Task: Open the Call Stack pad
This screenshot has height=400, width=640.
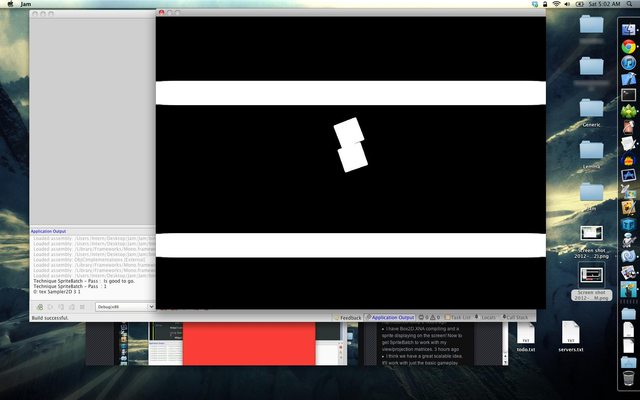Action: pos(515,317)
